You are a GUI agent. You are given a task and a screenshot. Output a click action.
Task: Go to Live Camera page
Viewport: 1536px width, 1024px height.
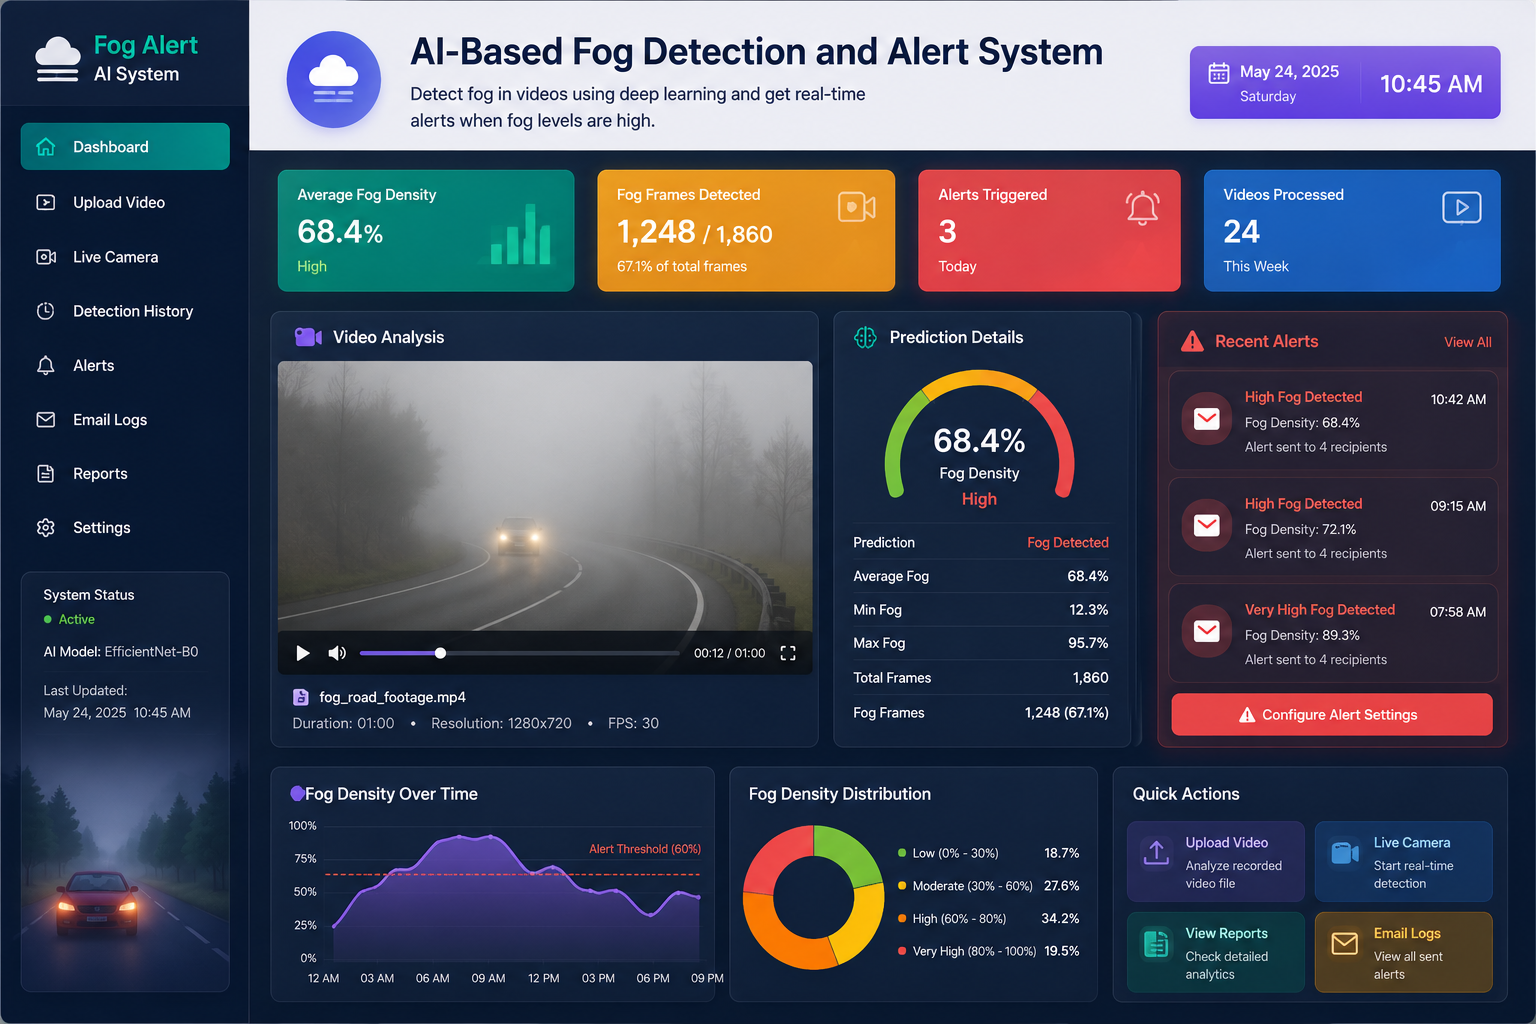coord(125,257)
